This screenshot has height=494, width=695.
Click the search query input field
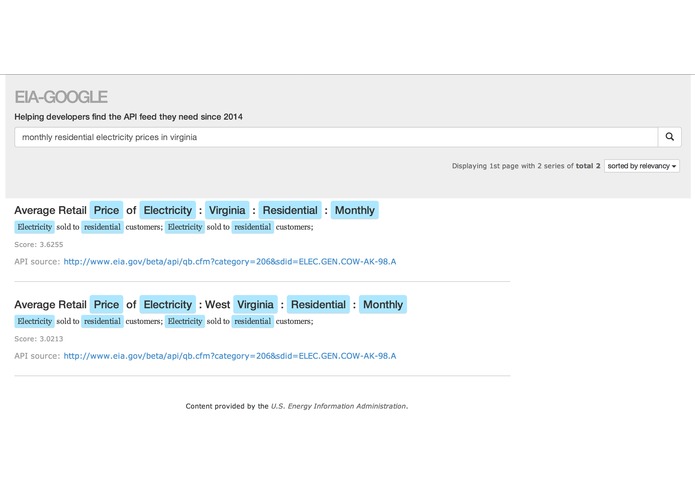[336, 137]
